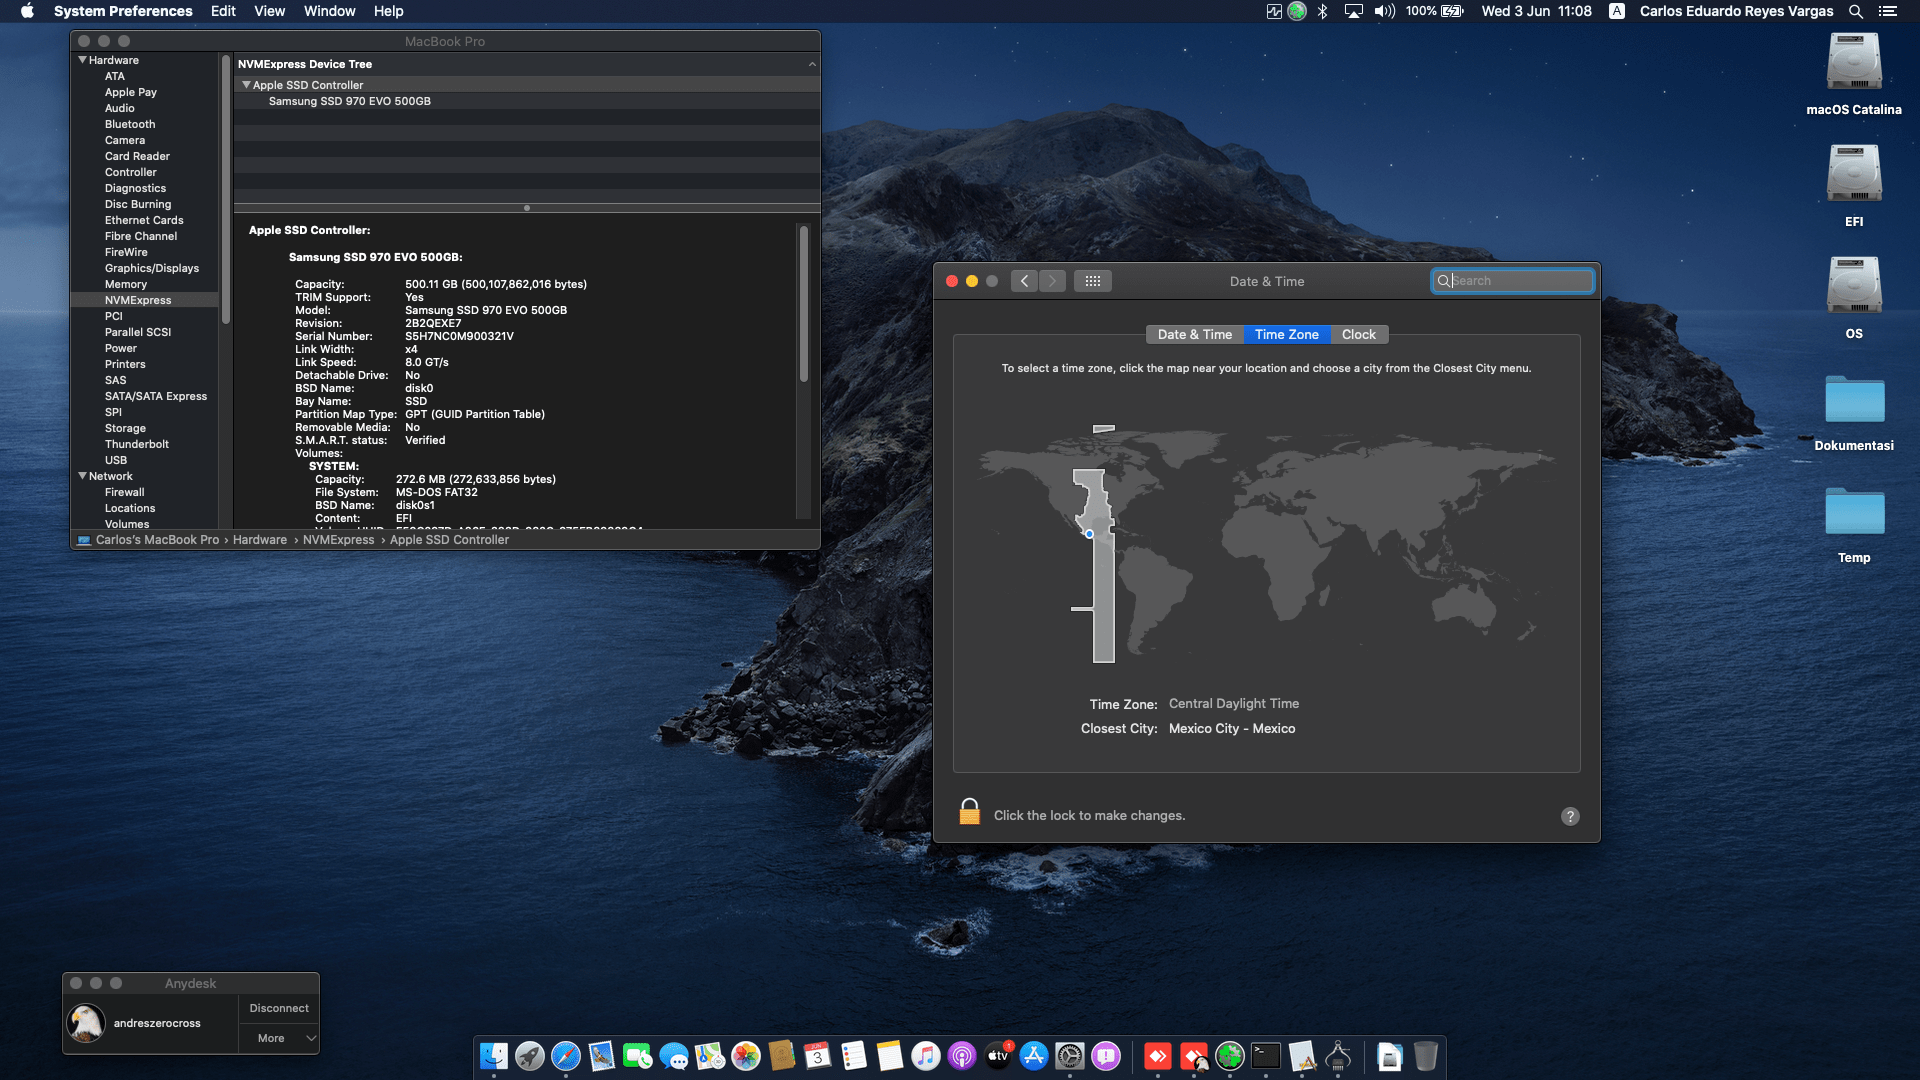Switch to the Date & Time tab

(1194, 335)
